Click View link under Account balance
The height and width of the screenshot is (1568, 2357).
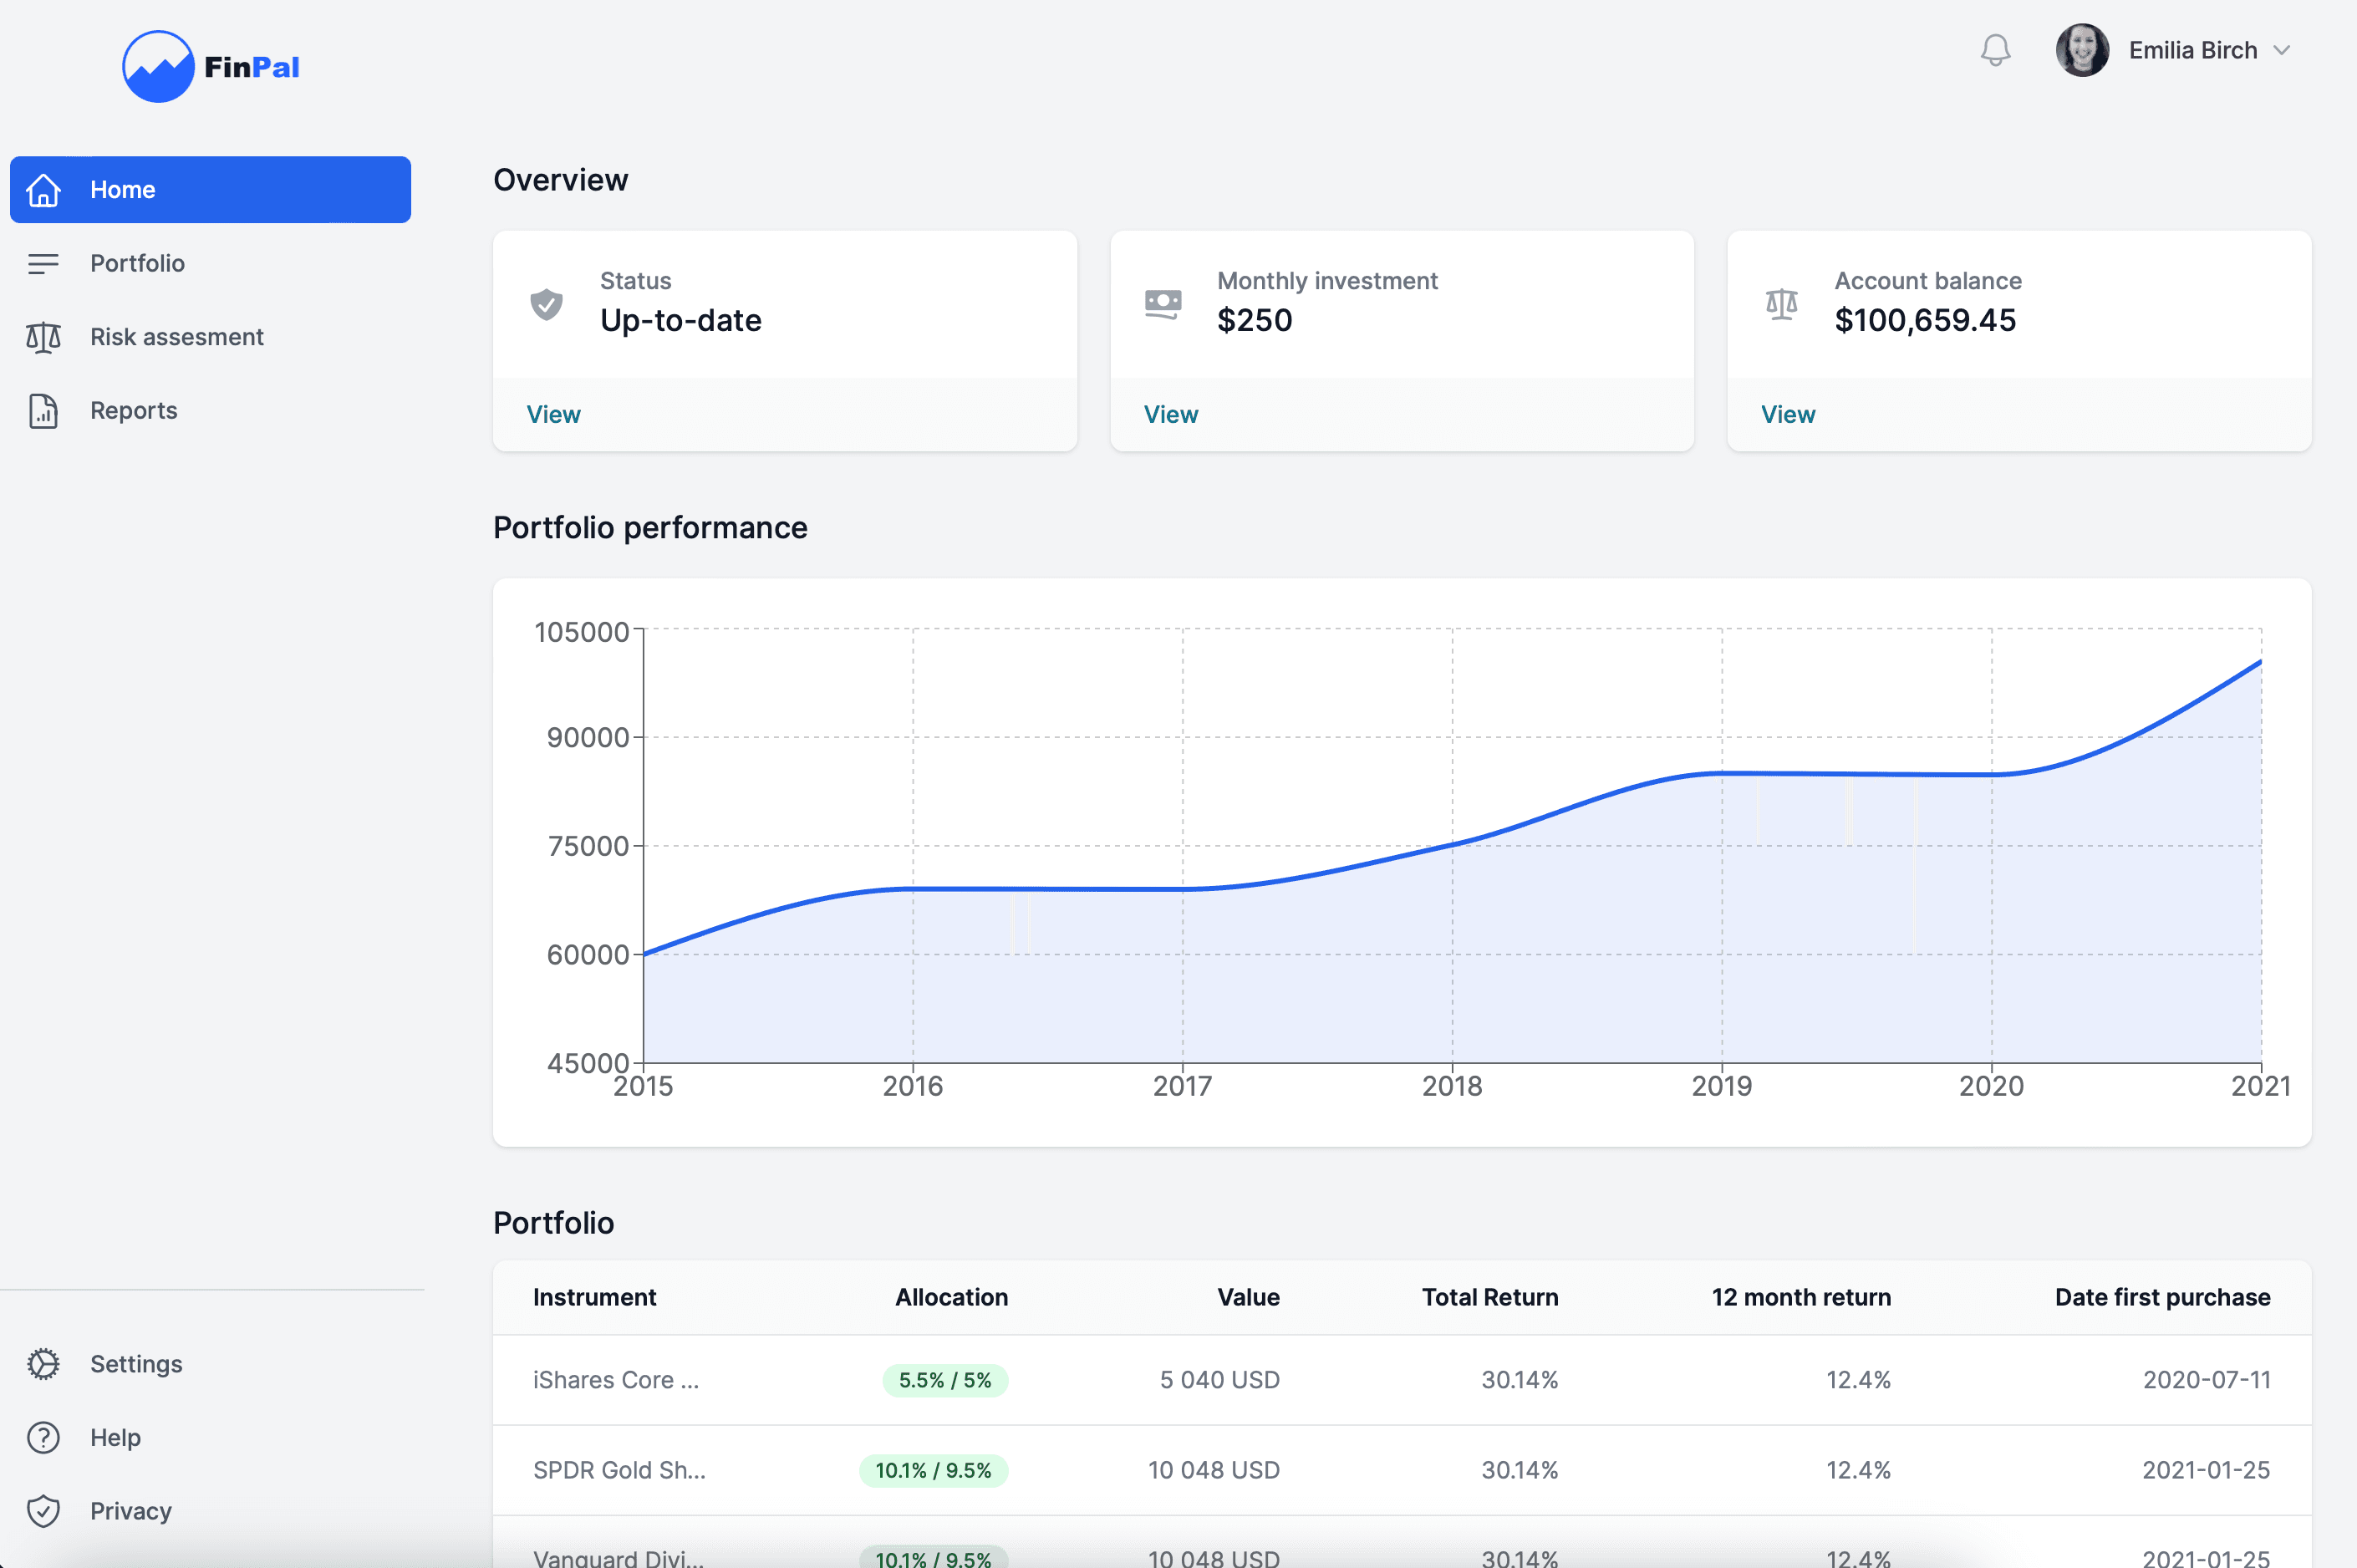point(1787,414)
